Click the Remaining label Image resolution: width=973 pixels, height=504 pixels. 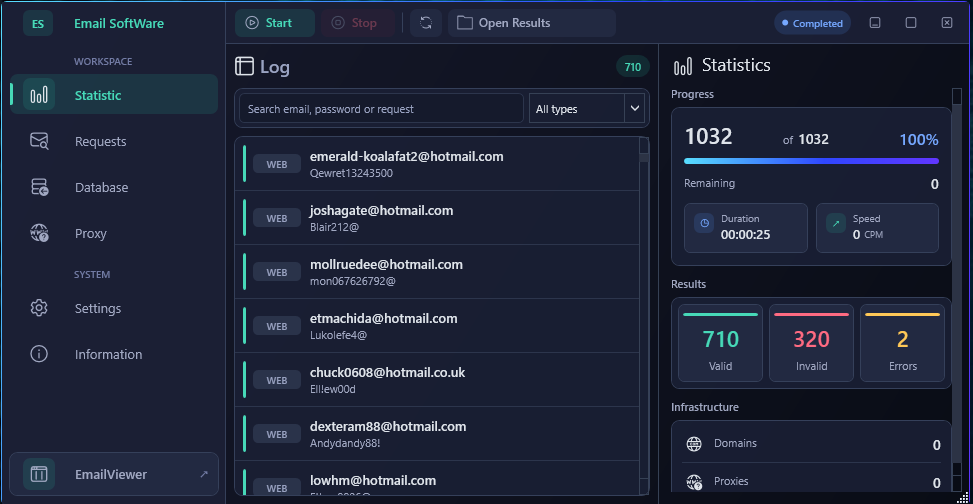[x=709, y=184]
